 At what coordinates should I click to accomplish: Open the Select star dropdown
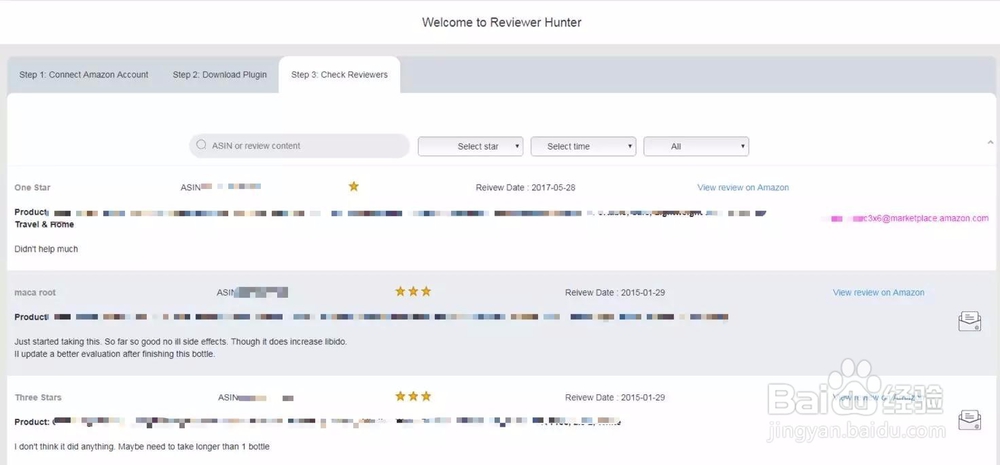pyautogui.click(x=471, y=146)
